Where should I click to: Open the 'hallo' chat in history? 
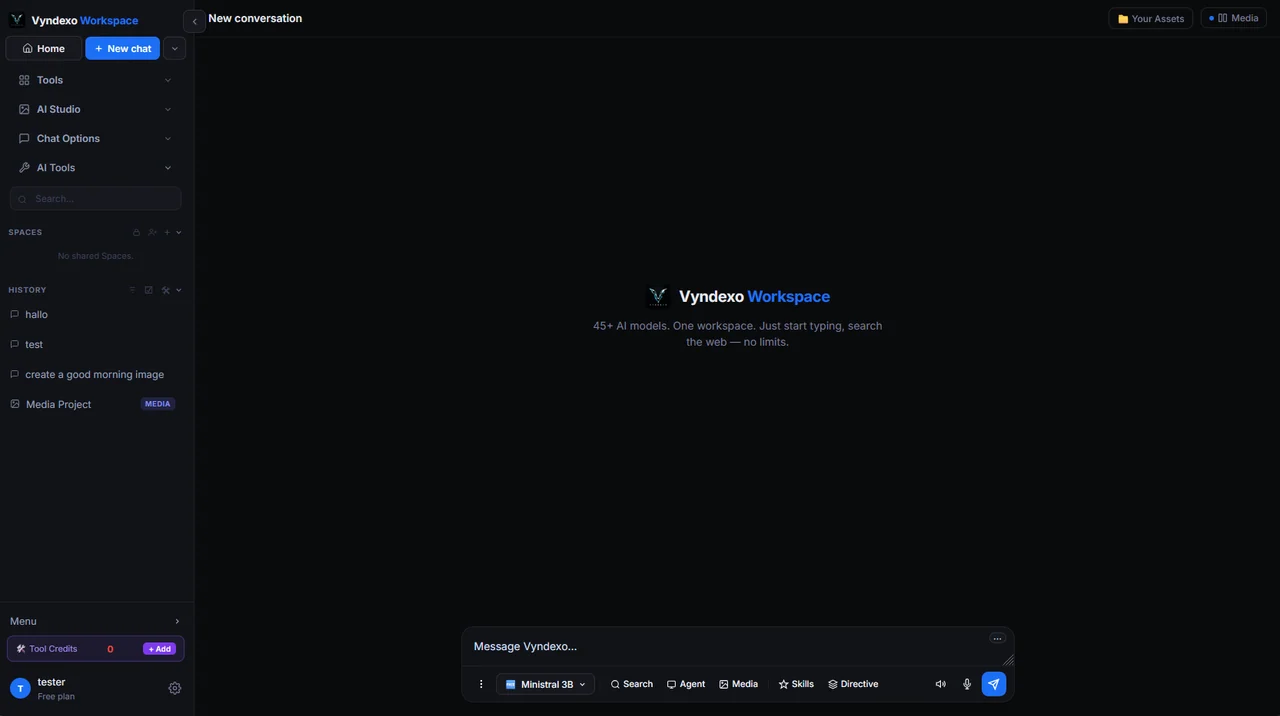click(96, 314)
